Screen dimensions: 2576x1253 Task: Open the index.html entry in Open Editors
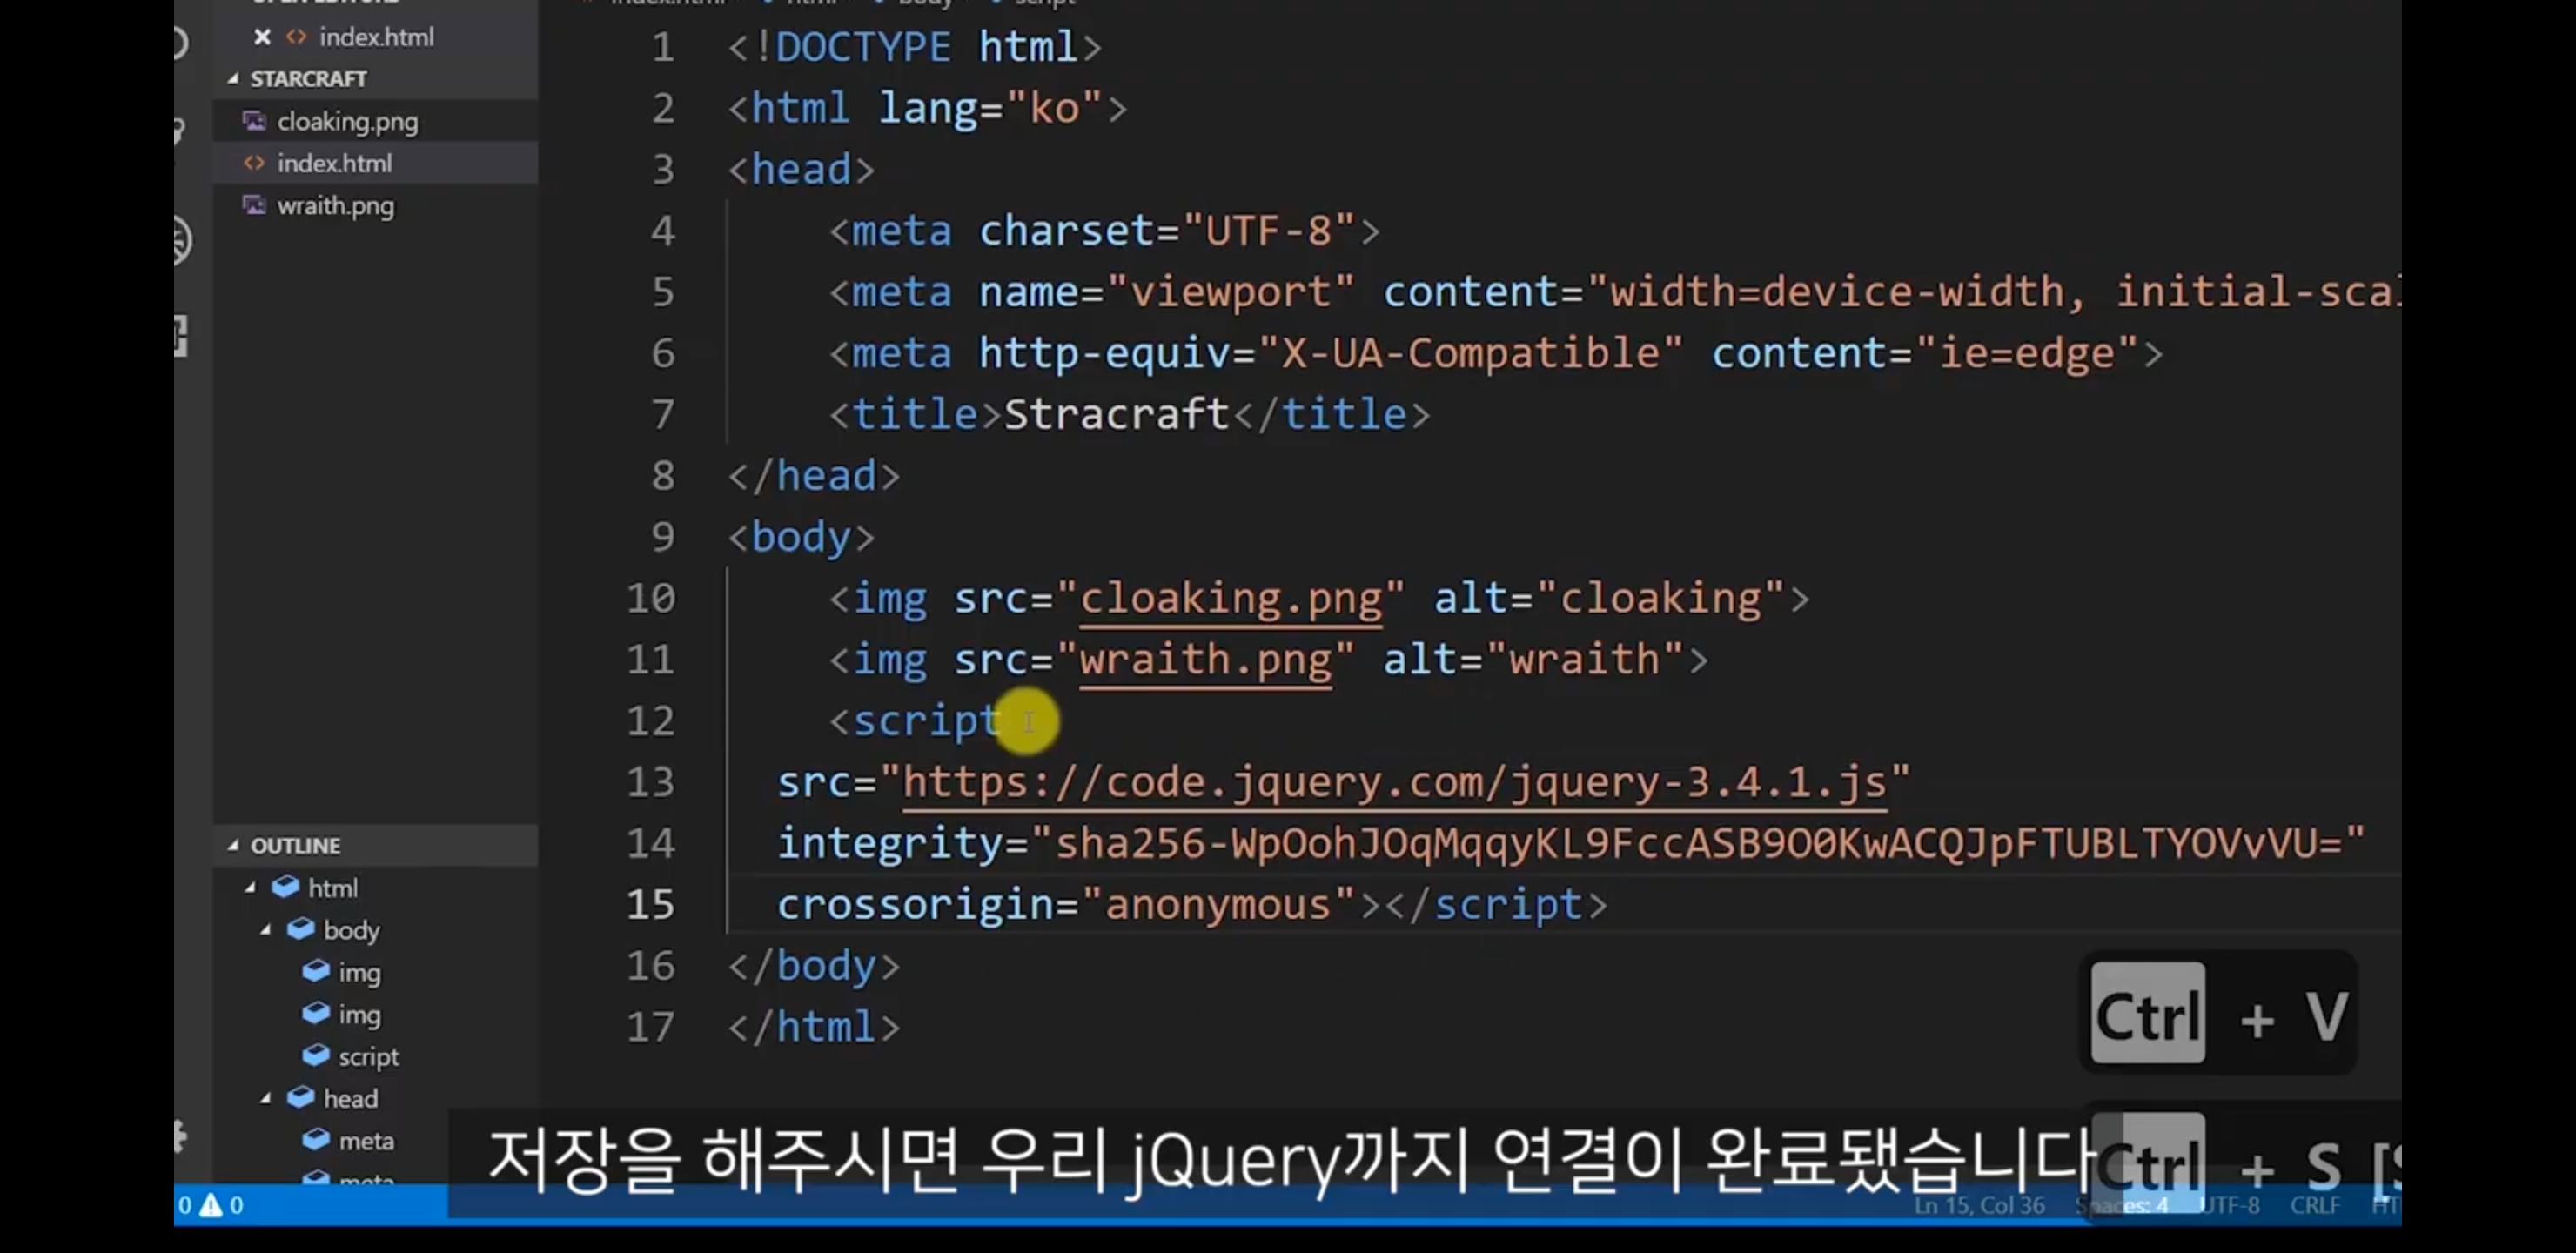tap(376, 37)
